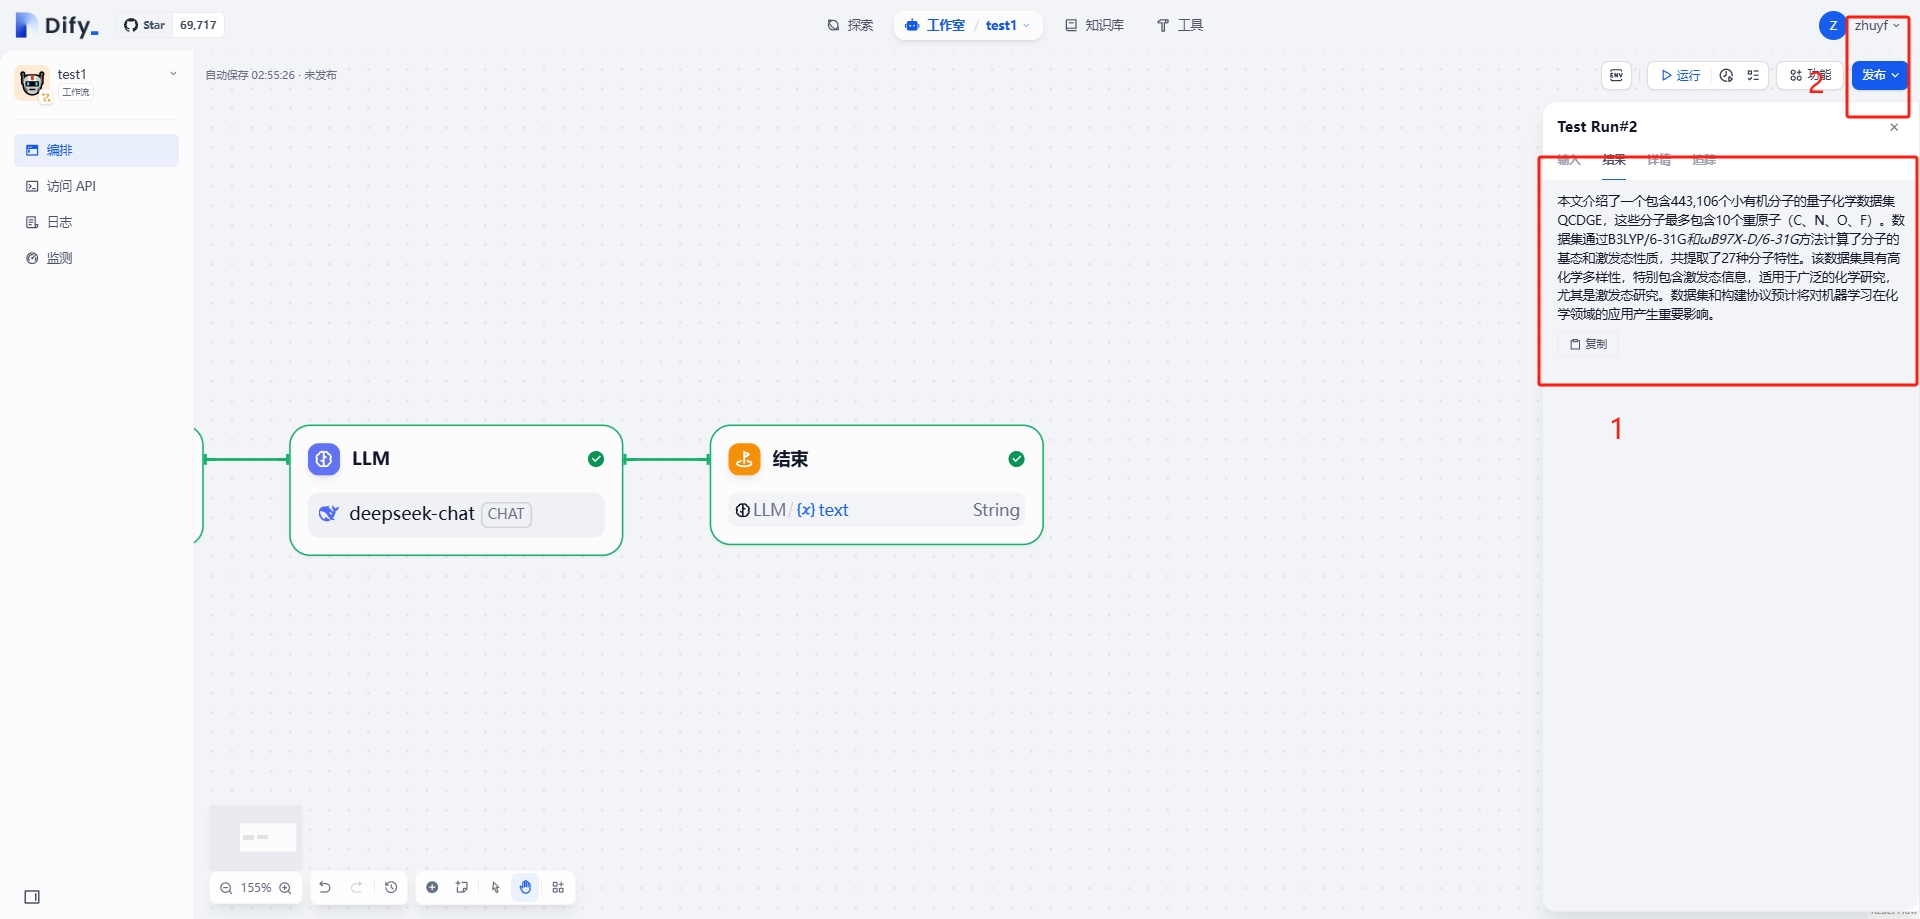Image resolution: width=1920 pixels, height=919 pixels.
Task: Expand the test1 app selector in navigation
Action: click(x=1007, y=26)
